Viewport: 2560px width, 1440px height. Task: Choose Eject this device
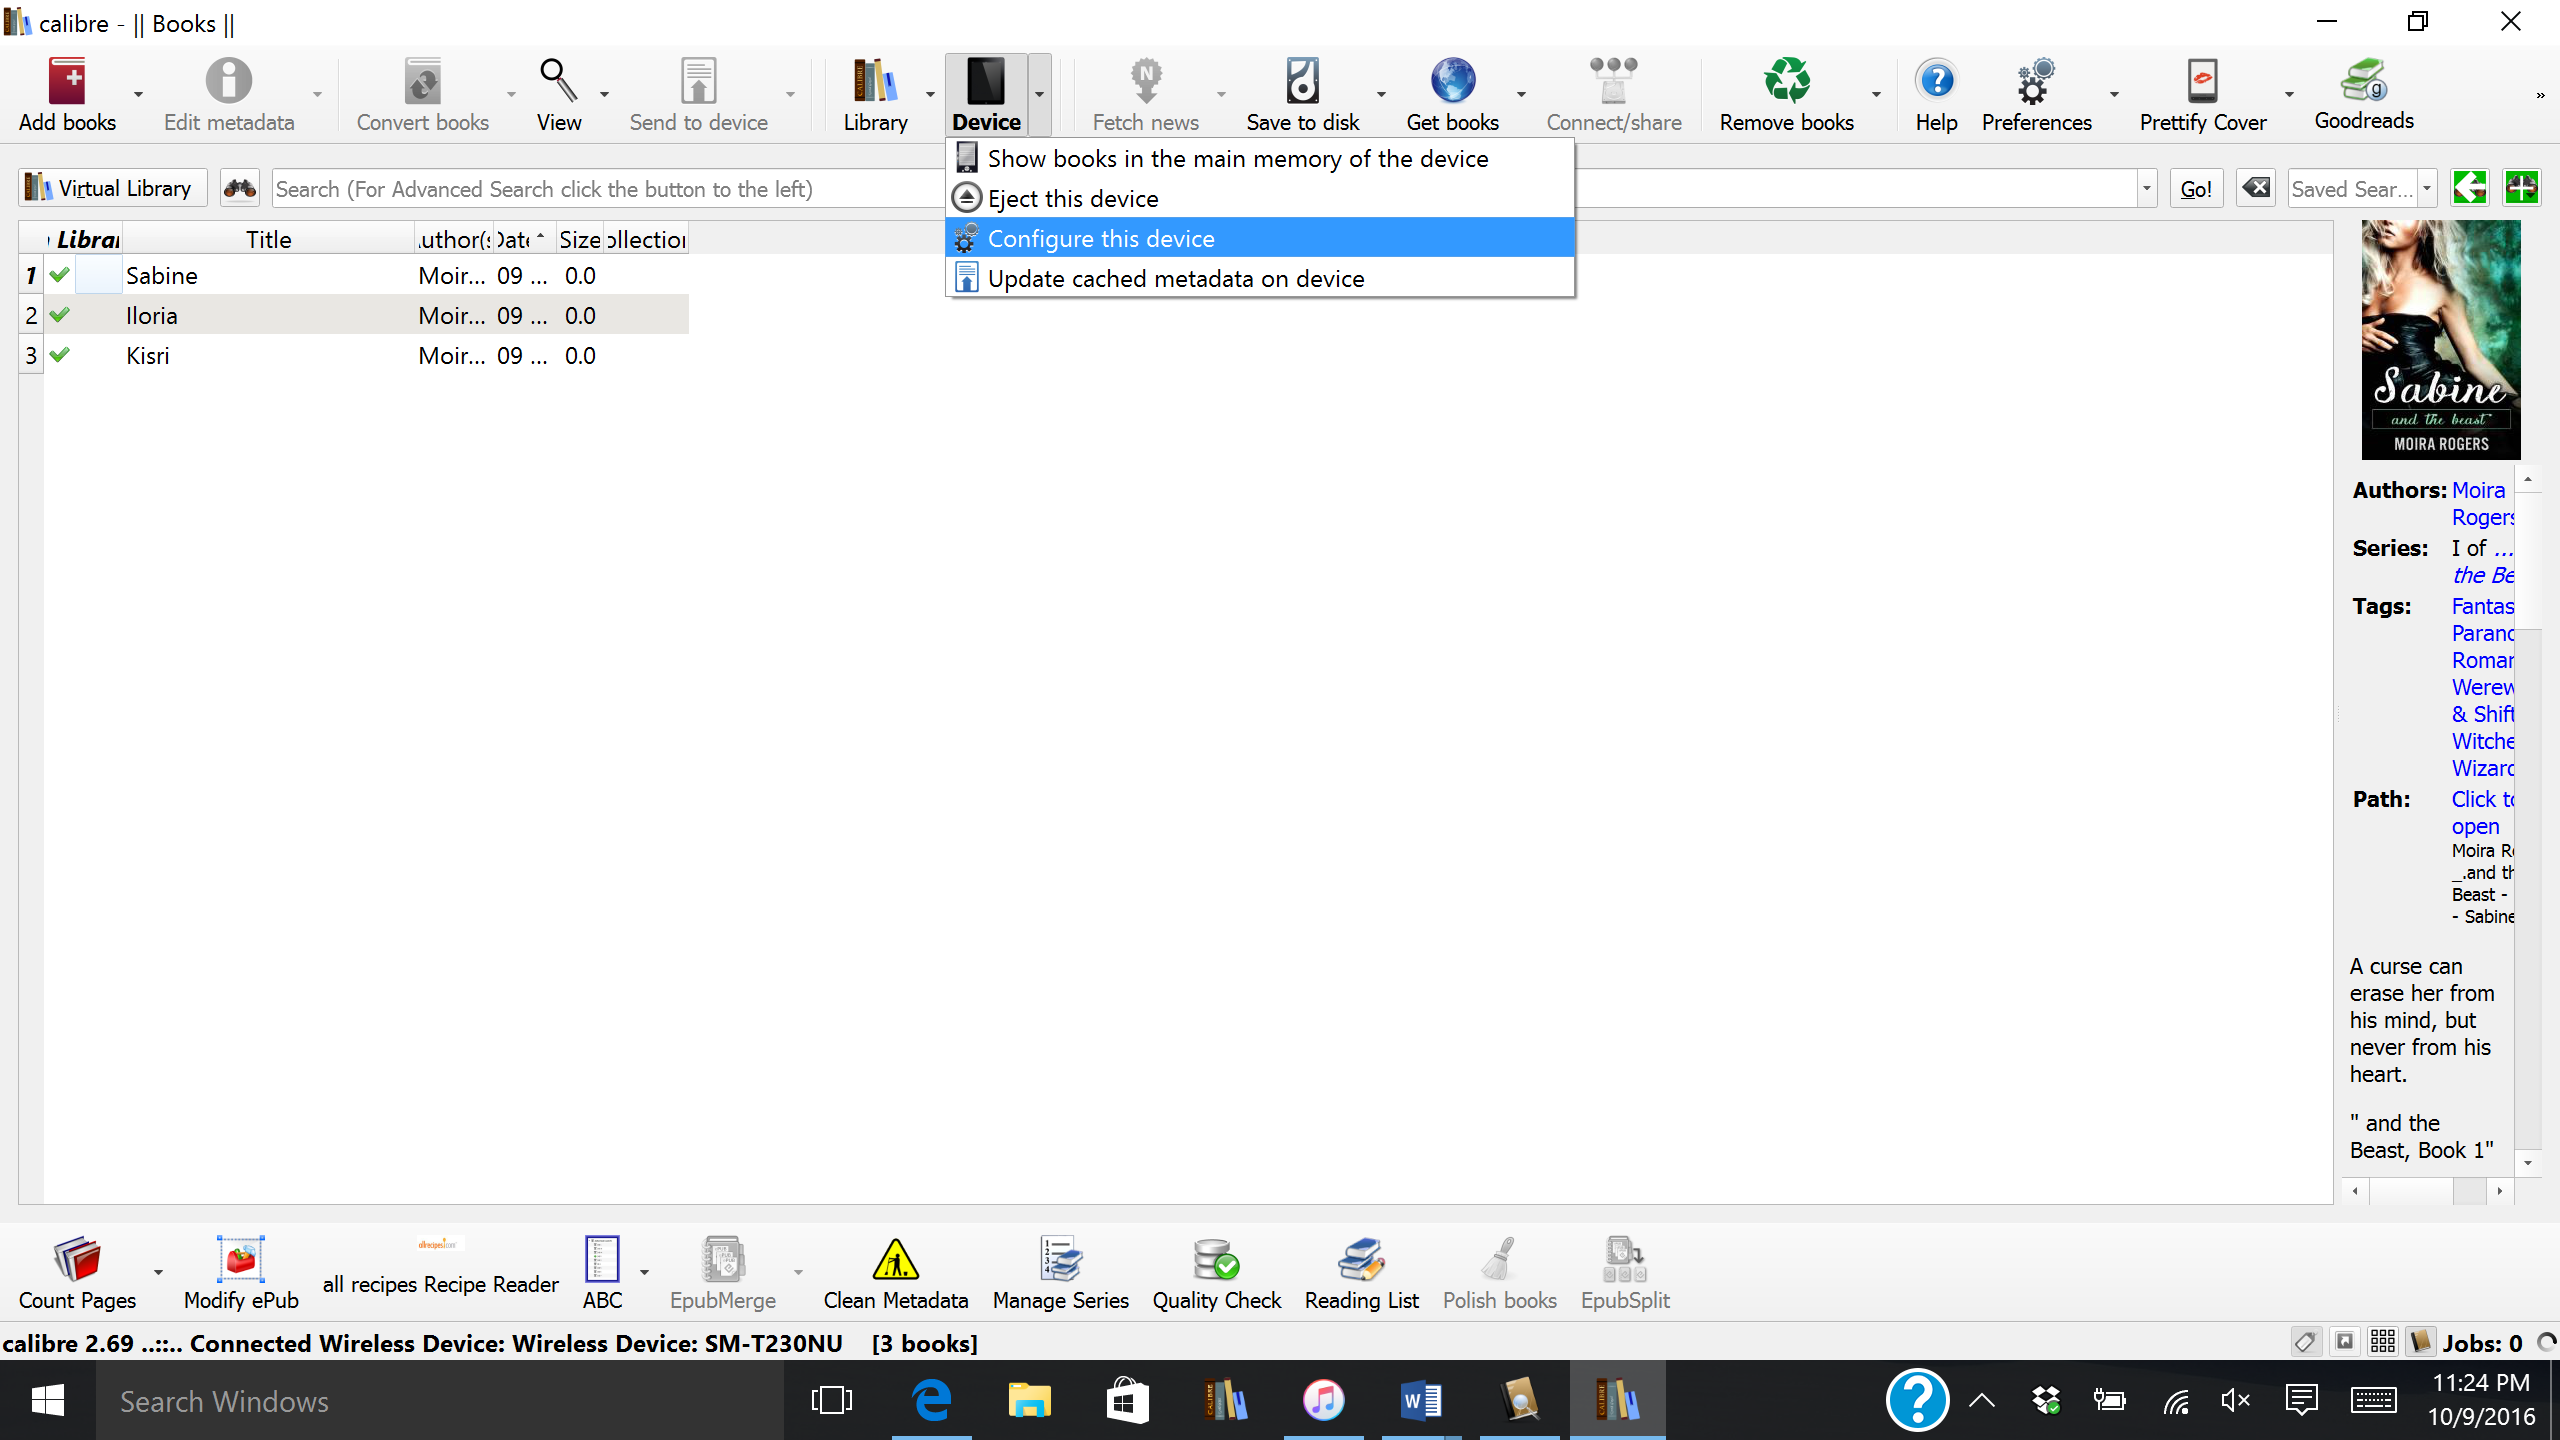(1072, 199)
